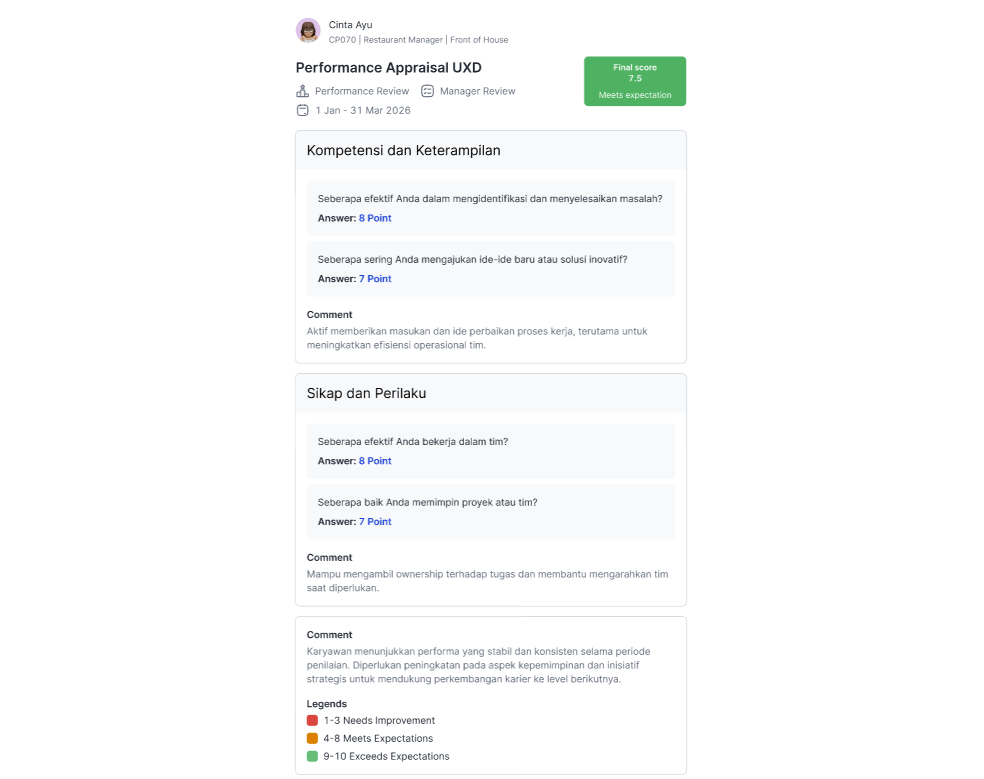This screenshot has width=984, height=779.
Task: Click the employee name Cinta Ayu
Action: click(x=350, y=24)
